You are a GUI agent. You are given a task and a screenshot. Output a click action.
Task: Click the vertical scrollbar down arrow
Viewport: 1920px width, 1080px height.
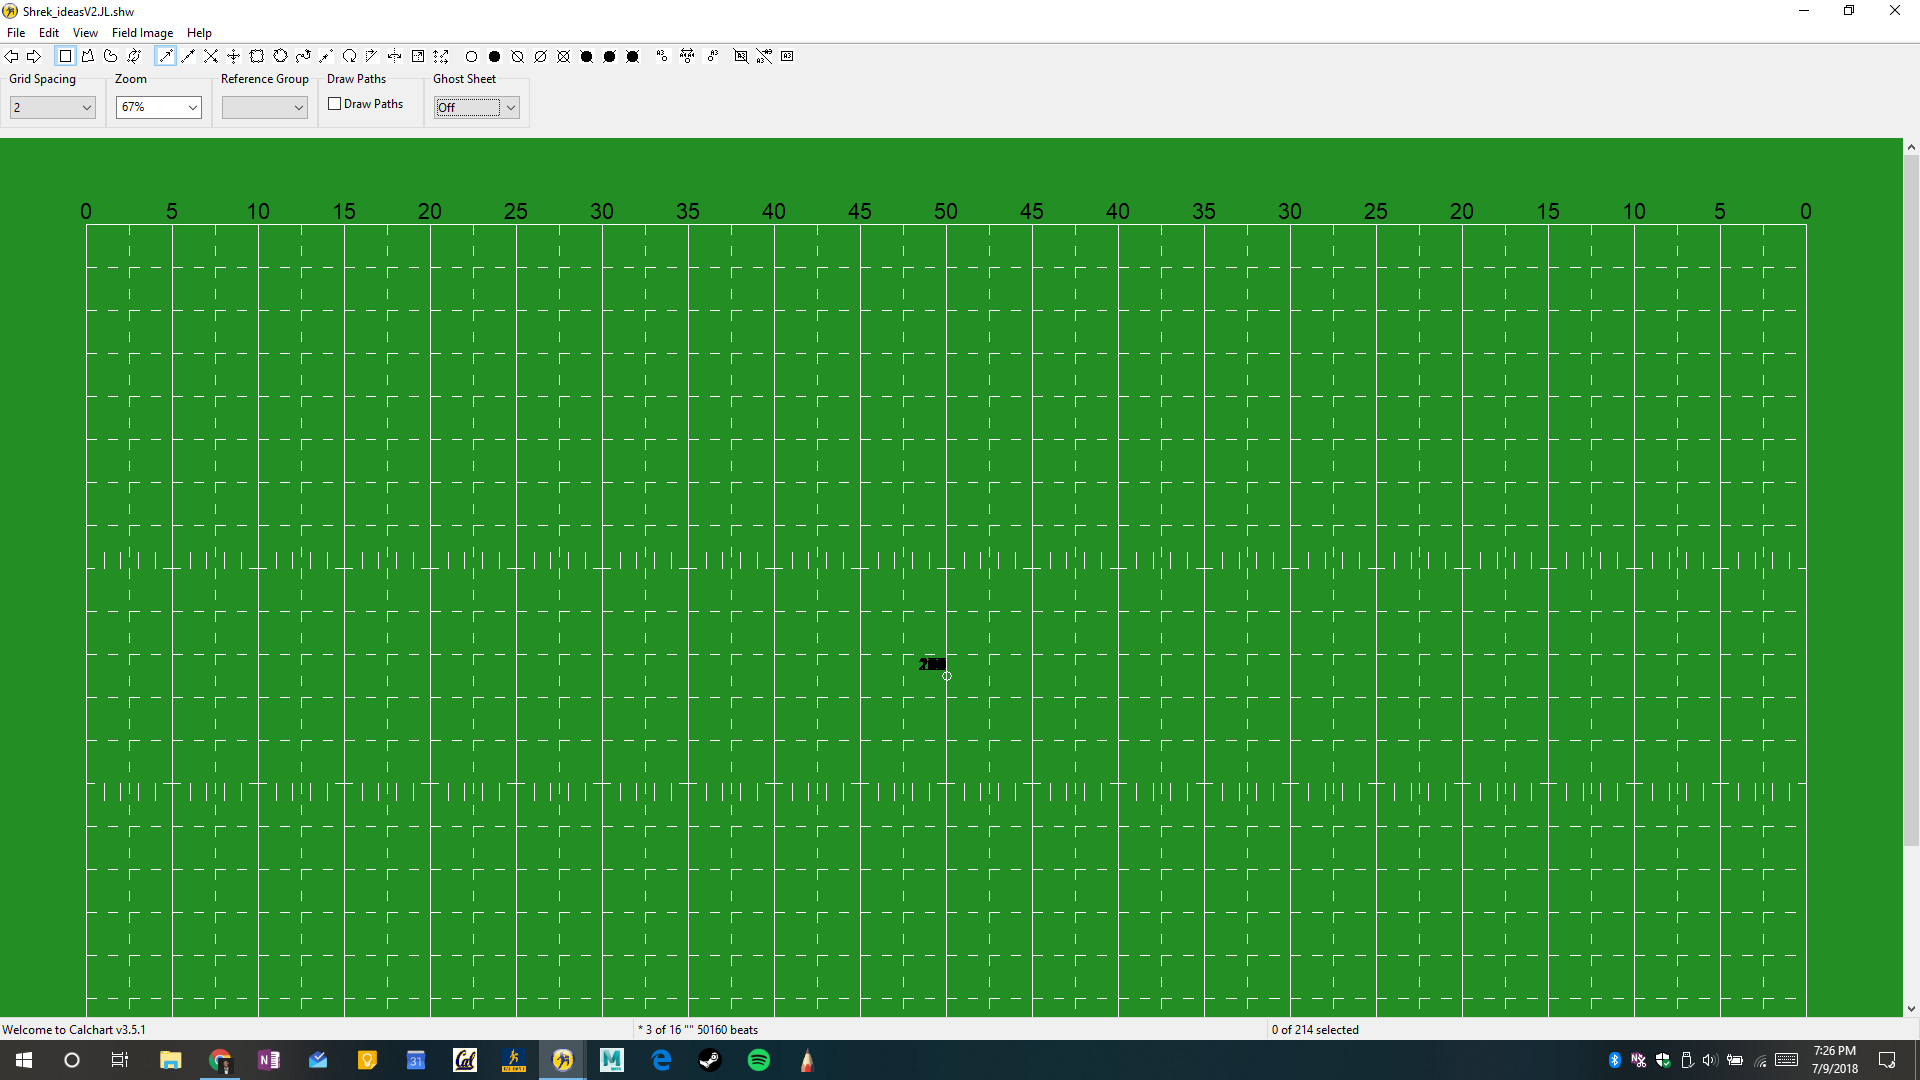(1911, 1009)
